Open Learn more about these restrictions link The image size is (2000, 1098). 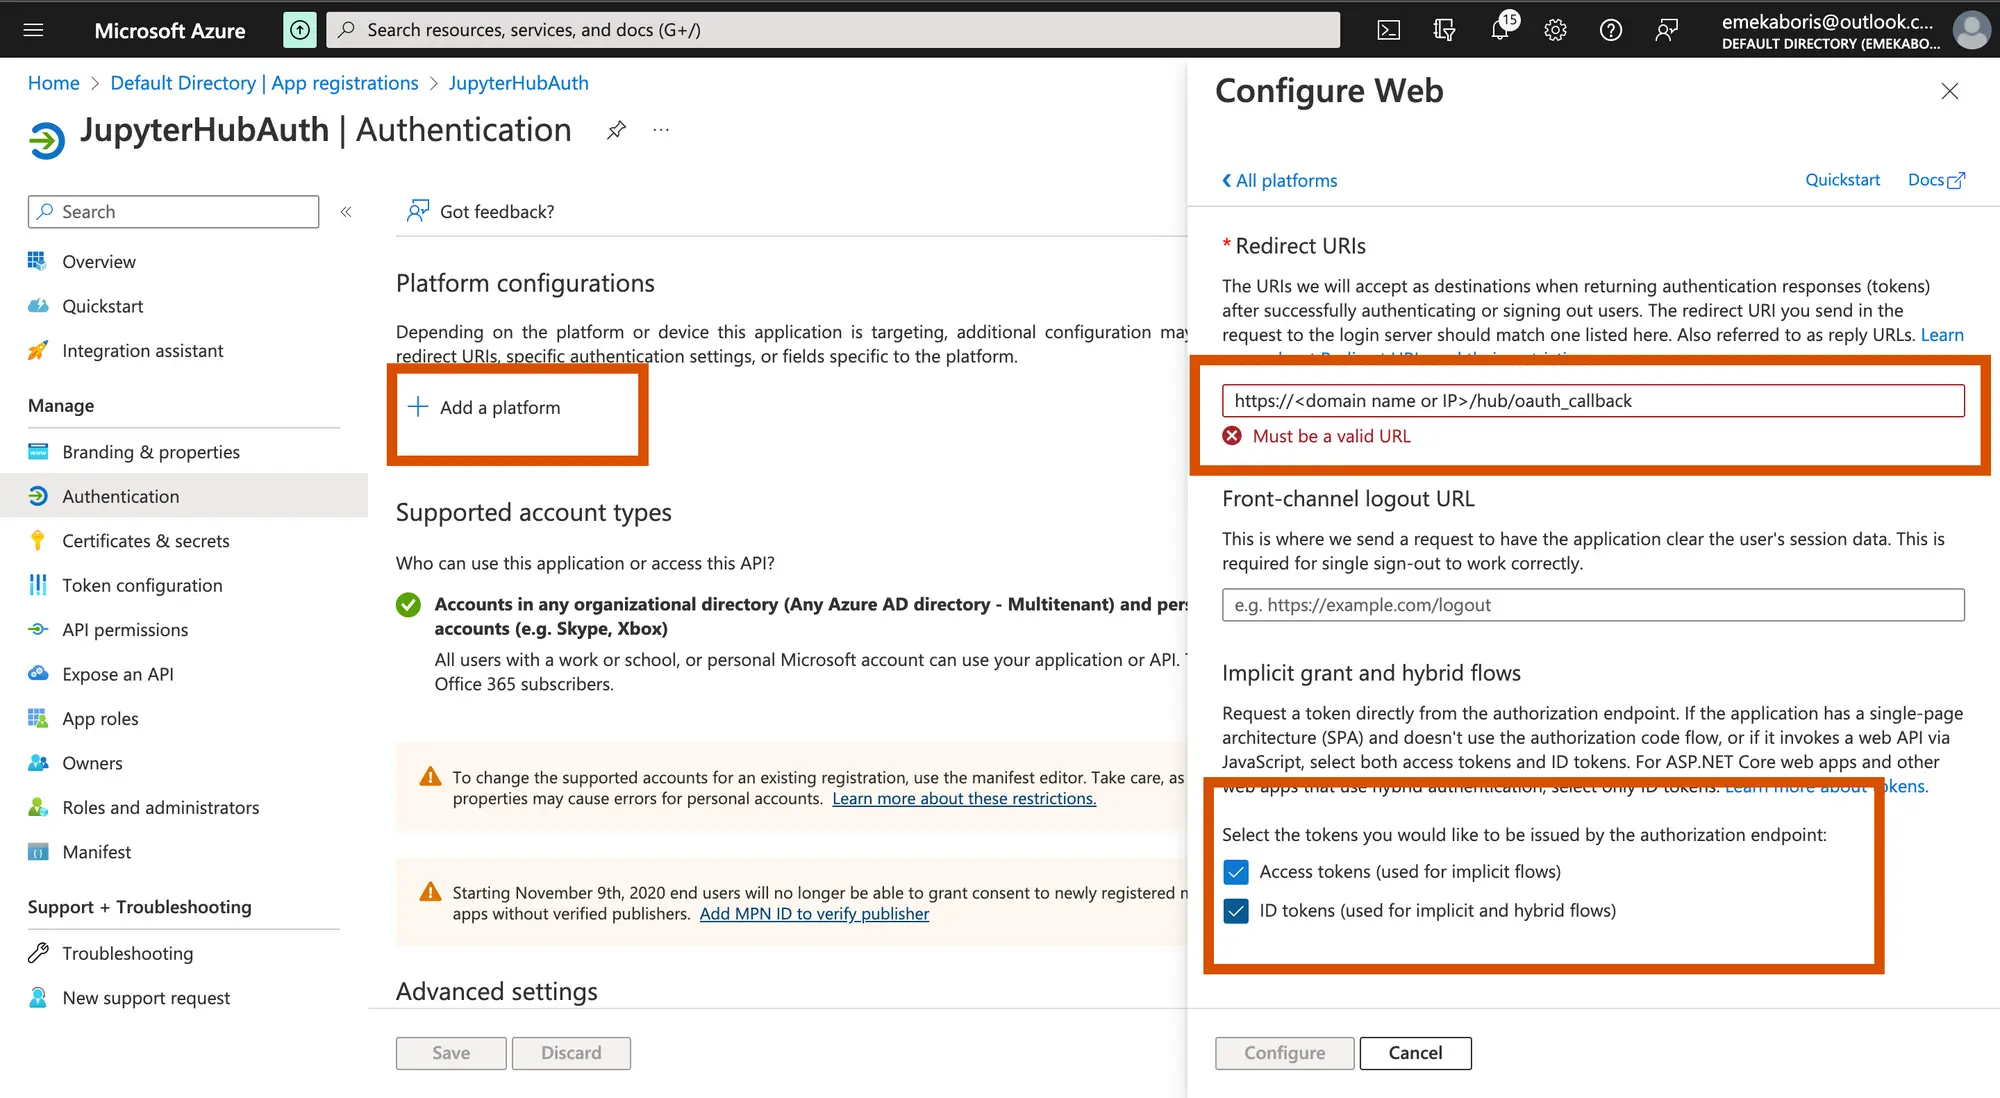(964, 799)
